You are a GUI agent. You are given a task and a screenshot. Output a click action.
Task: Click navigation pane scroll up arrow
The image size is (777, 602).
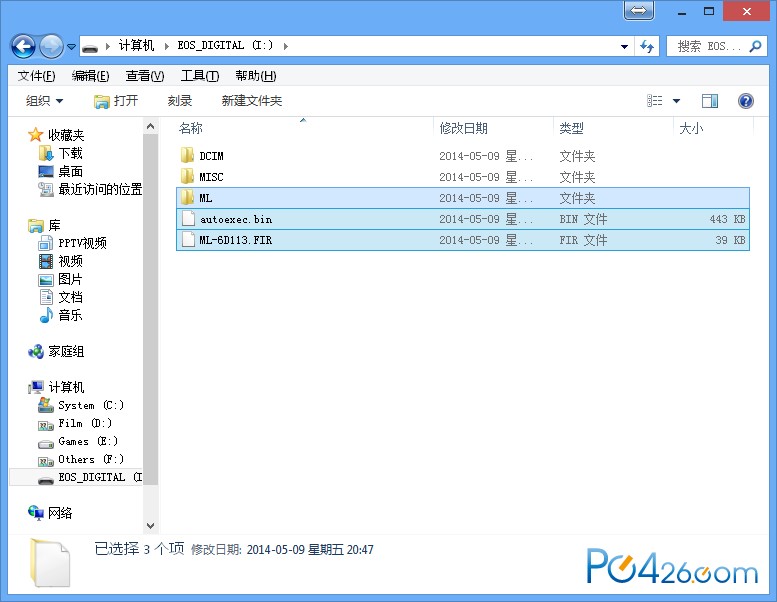coord(151,127)
